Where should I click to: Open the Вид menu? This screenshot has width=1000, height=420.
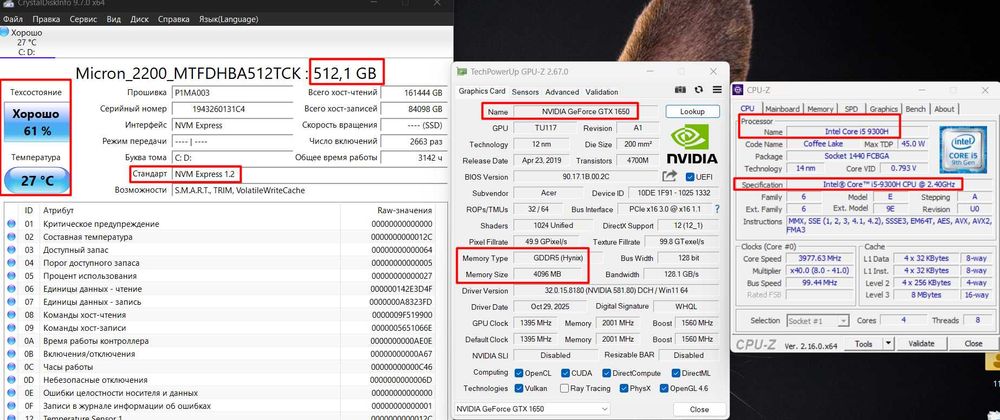(x=114, y=19)
